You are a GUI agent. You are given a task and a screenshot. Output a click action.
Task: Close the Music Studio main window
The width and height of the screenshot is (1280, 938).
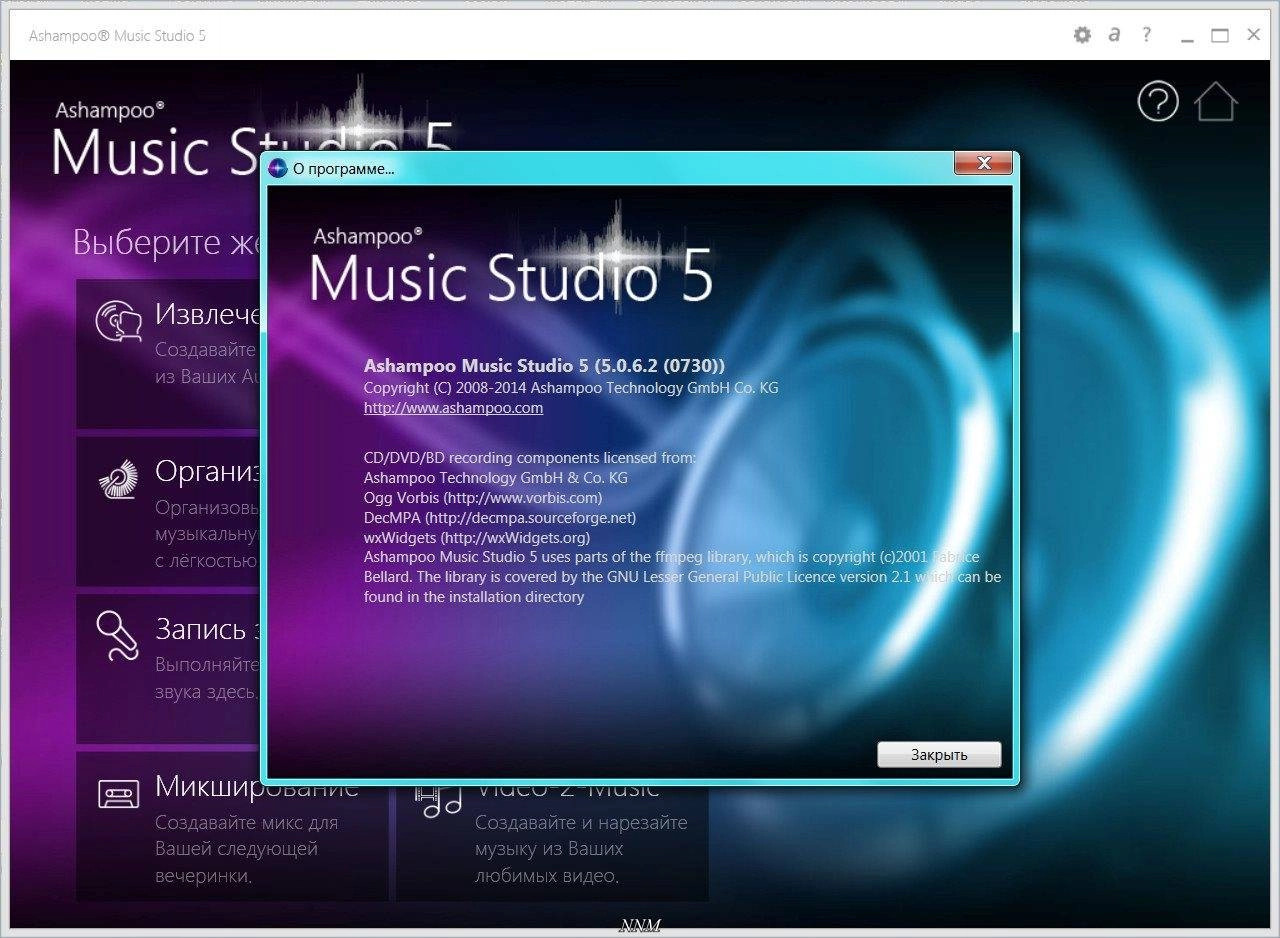pos(1253,35)
